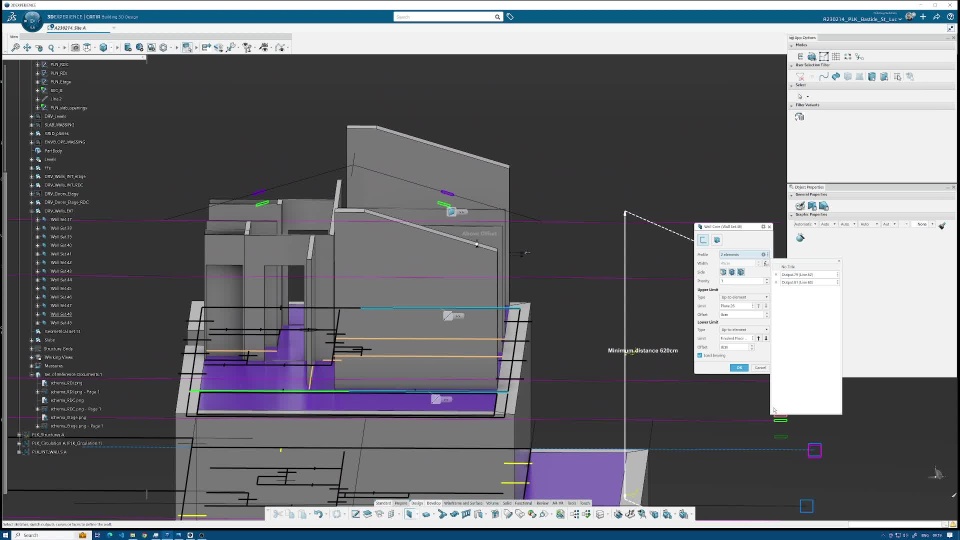Image resolution: width=960 pixels, height=540 pixels.
Task: Open the lower limit Type dropdown
Action: coord(745,329)
